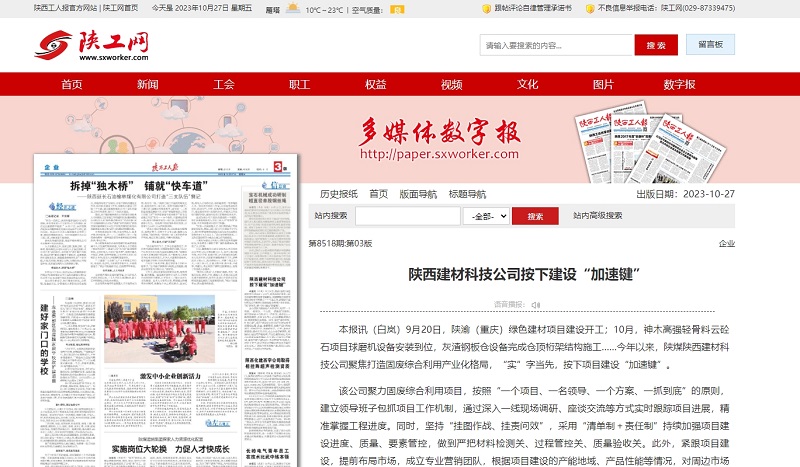The height and width of the screenshot is (467, 800).
Task: Click the red 搜索 button for site search
Action: (535, 216)
